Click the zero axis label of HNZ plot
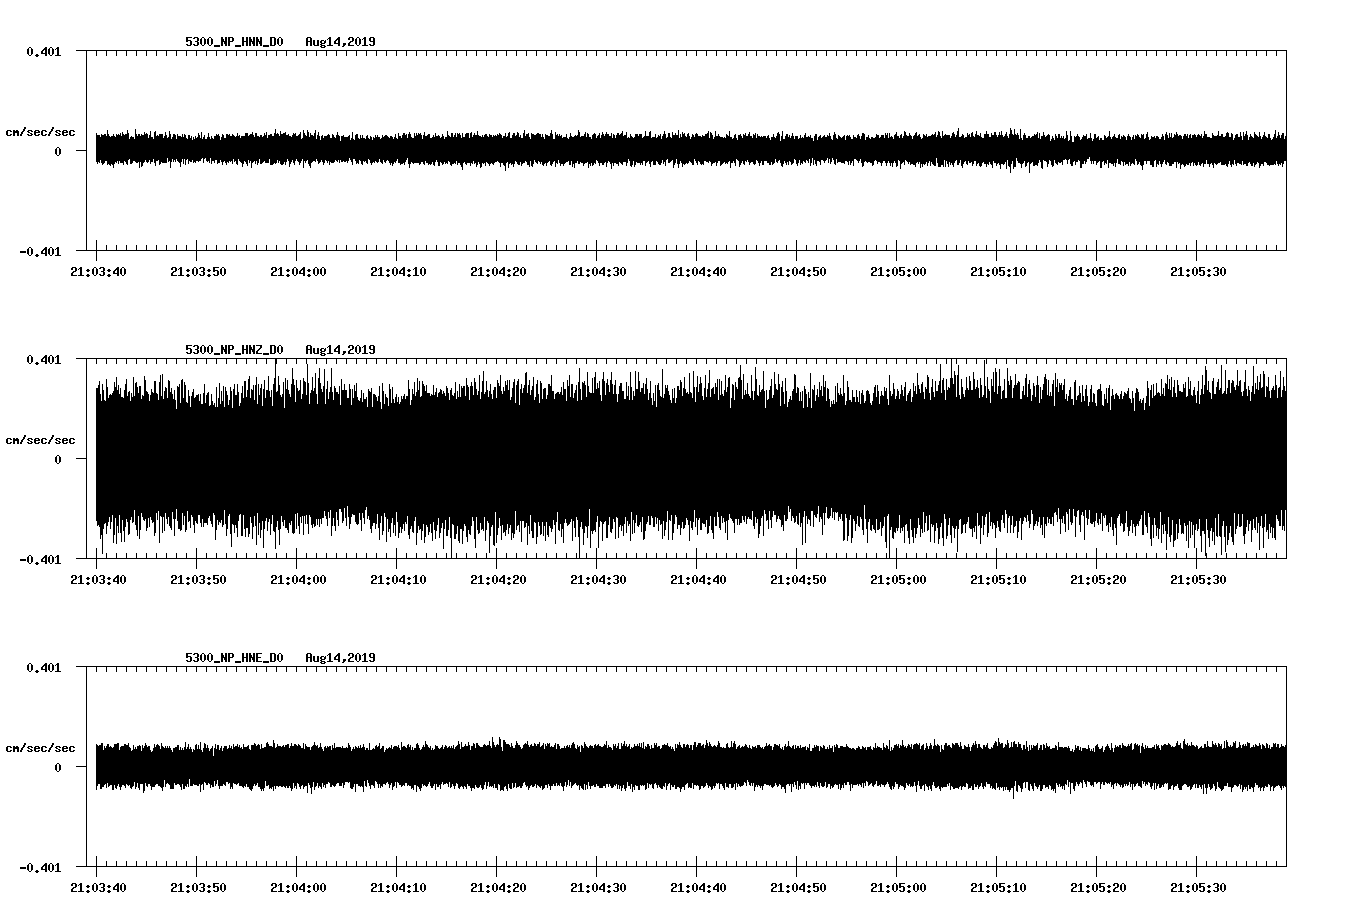 pyautogui.click(x=57, y=460)
